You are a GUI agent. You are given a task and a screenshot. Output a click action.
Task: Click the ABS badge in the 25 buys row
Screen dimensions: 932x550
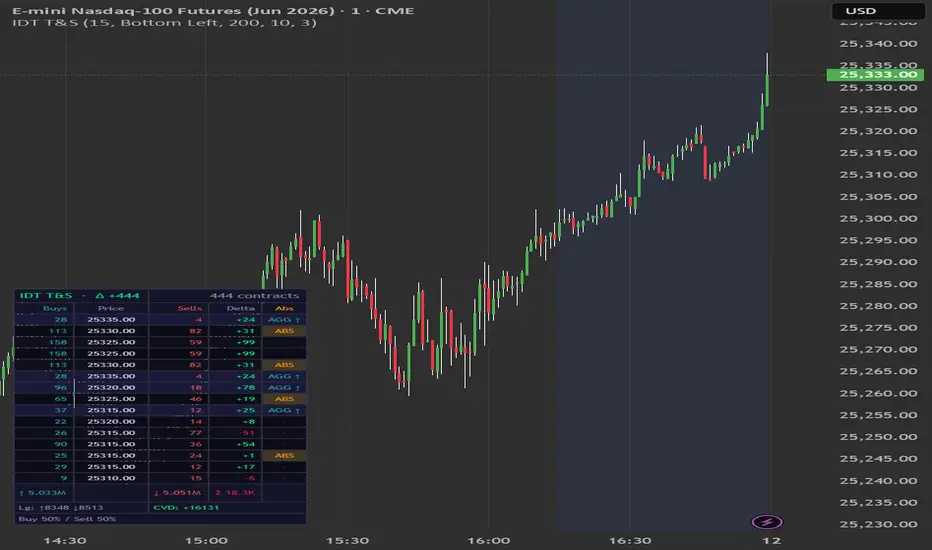tap(284, 455)
